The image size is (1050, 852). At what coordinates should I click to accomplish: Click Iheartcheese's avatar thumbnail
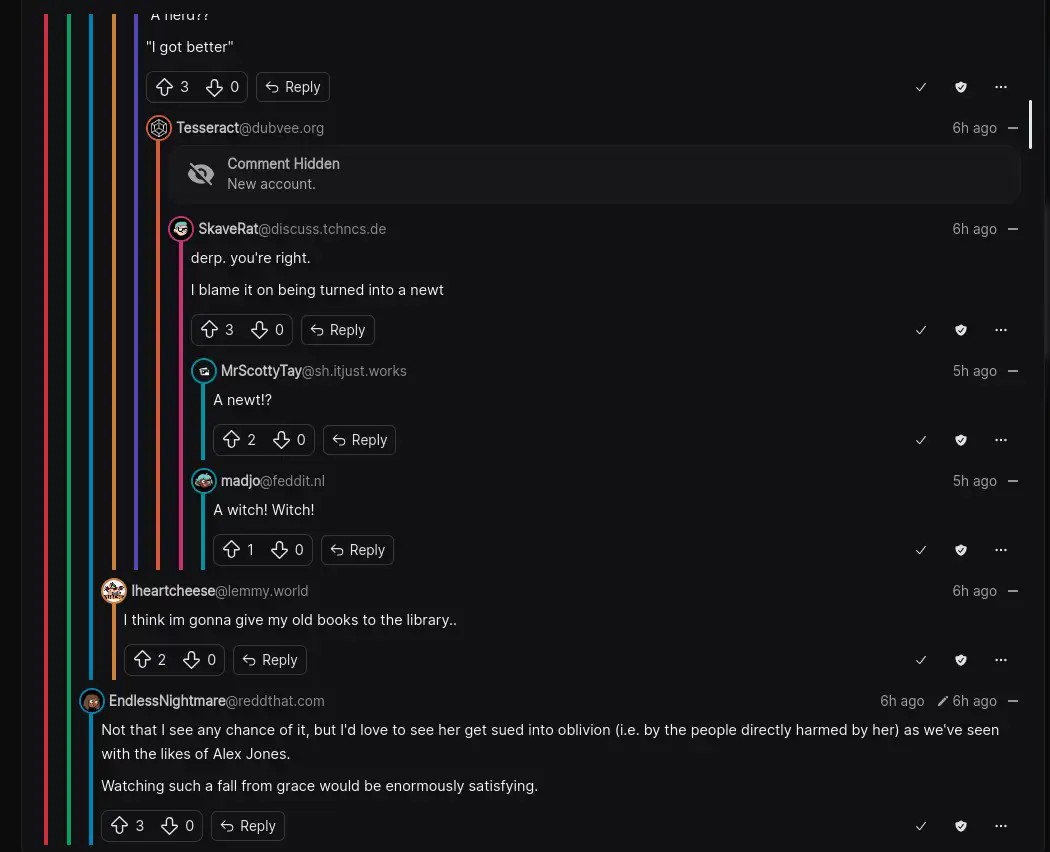[114, 591]
